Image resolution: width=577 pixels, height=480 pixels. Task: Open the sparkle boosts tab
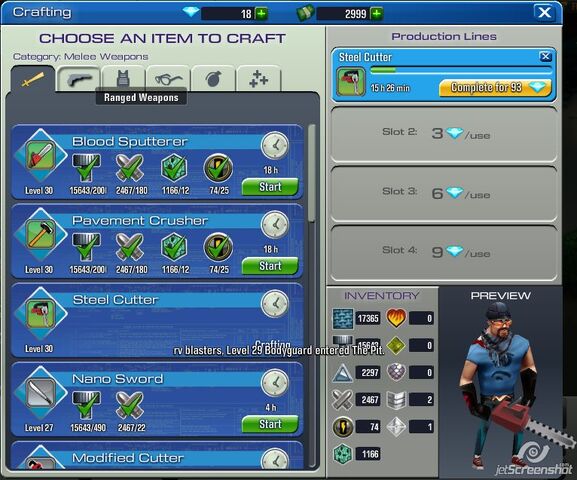(x=258, y=78)
